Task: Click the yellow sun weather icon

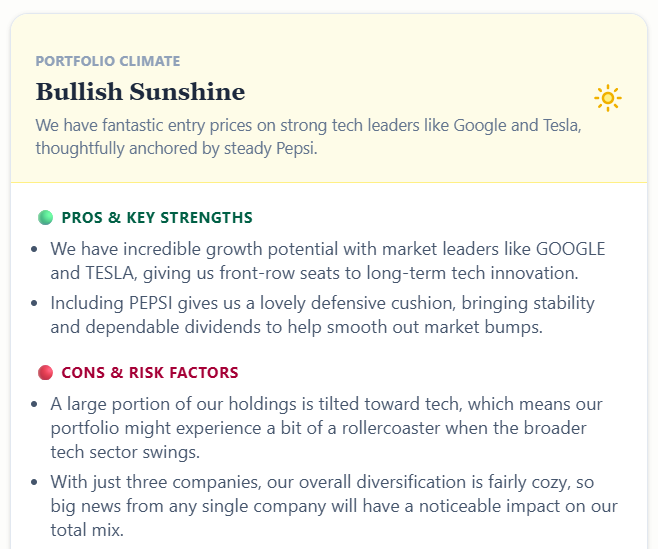Action: click(608, 98)
